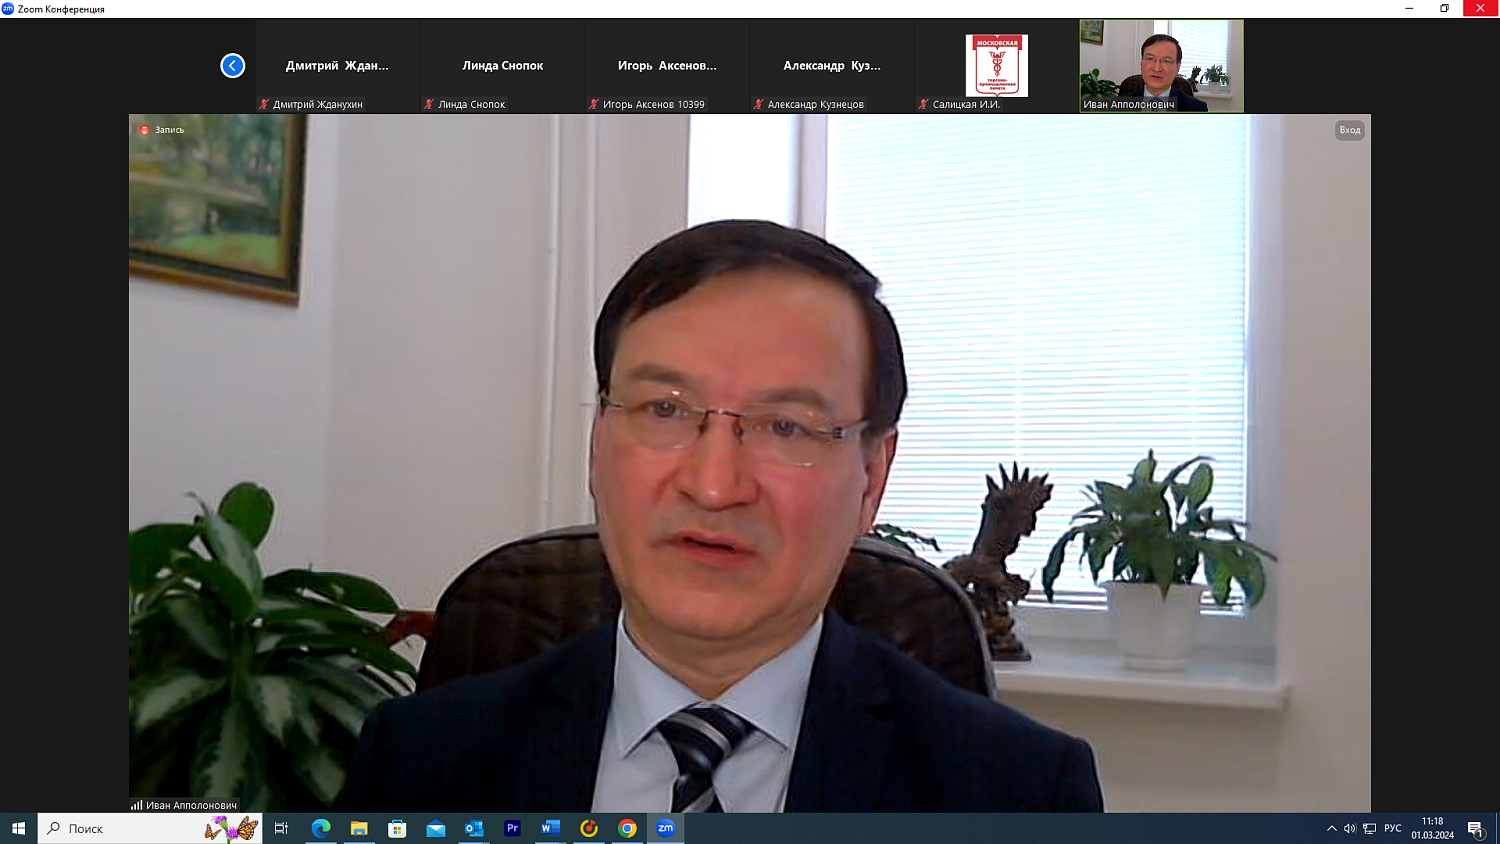Open the Zoom app in taskbar
The height and width of the screenshot is (844, 1500).
point(665,828)
